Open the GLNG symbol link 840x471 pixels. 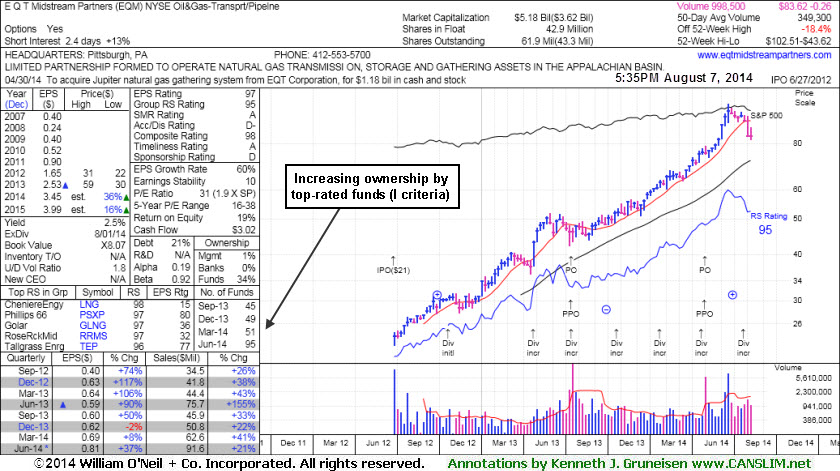[93, 325]
